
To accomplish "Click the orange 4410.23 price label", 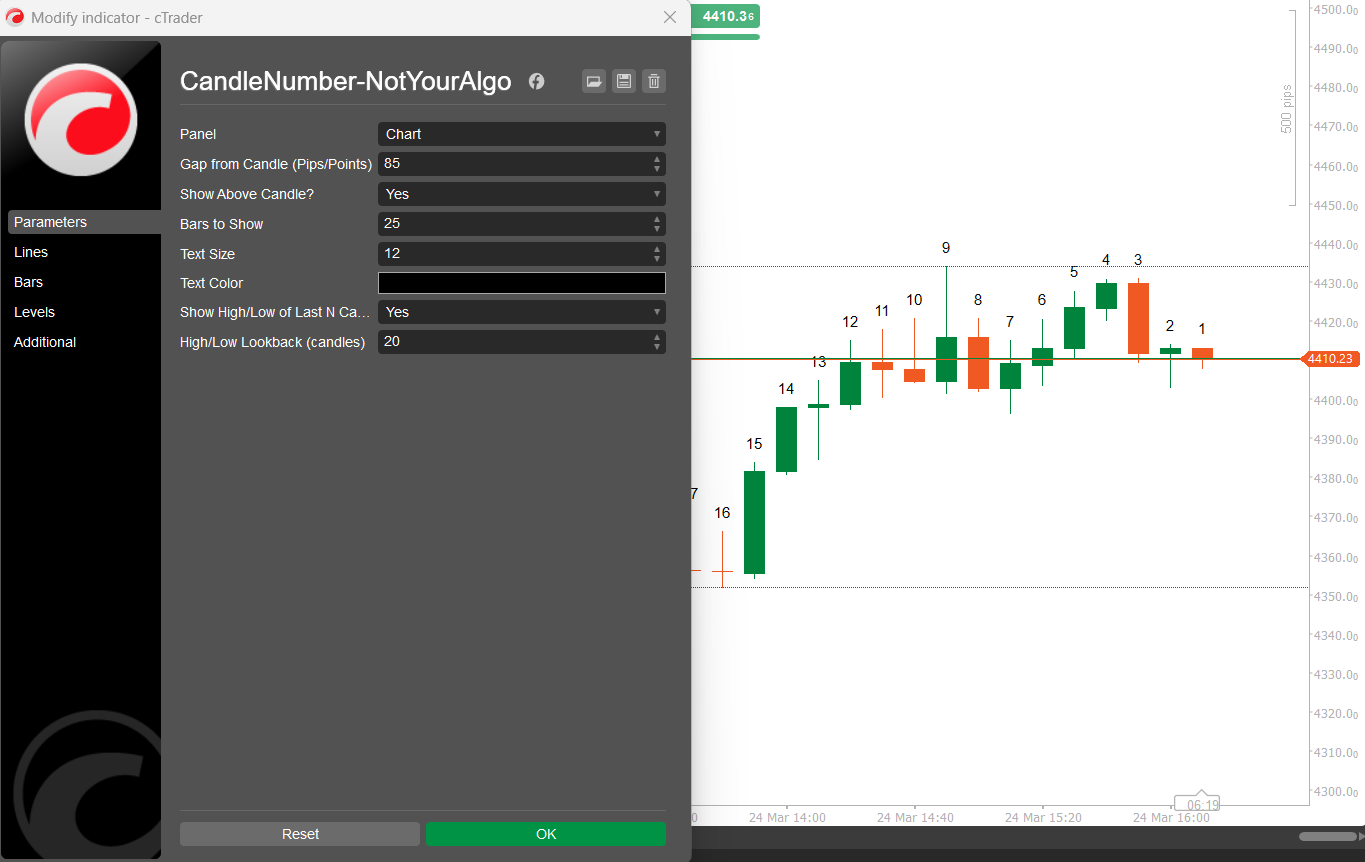I will coord(1330,359).
